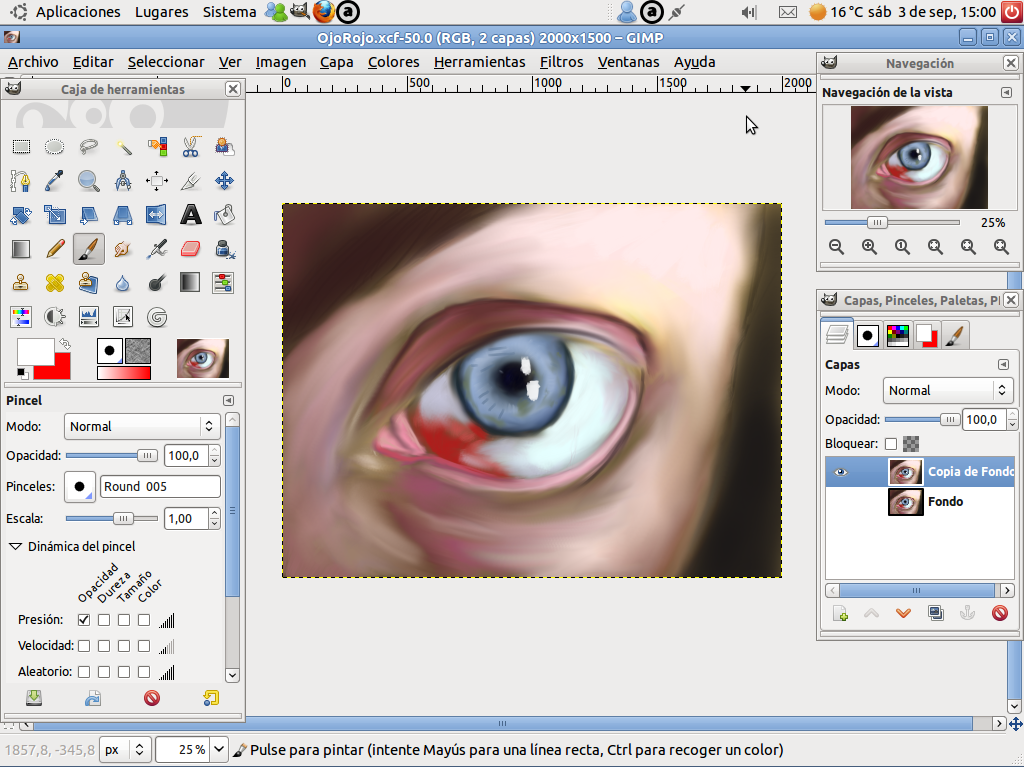The image size is (1024, 768).
Task: Select the Eraser tool
Action: click(190, 248)
